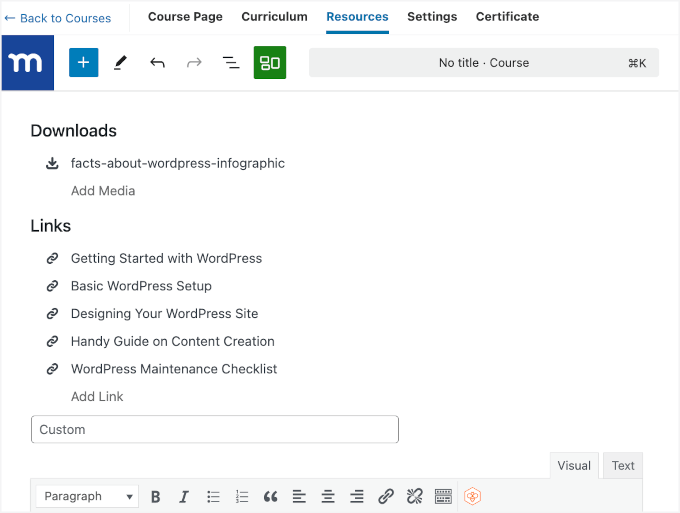Toggle italic formatting in the editor
The height and width of the screenshot is (513, 680).
pos(184,497)
